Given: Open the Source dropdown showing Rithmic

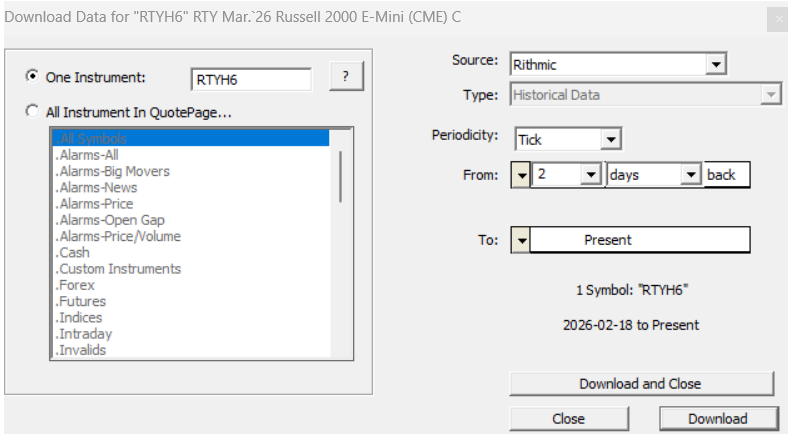Looking at the screenshot, I should (x=715, y=65).
